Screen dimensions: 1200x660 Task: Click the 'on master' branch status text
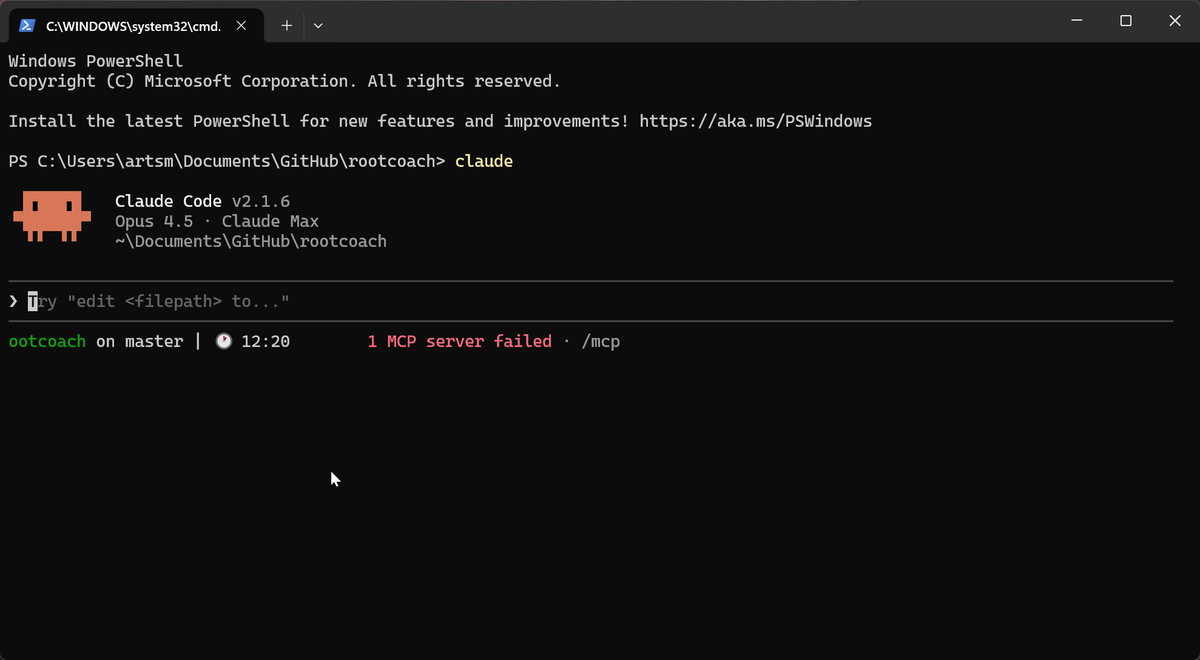coord(140,341)
